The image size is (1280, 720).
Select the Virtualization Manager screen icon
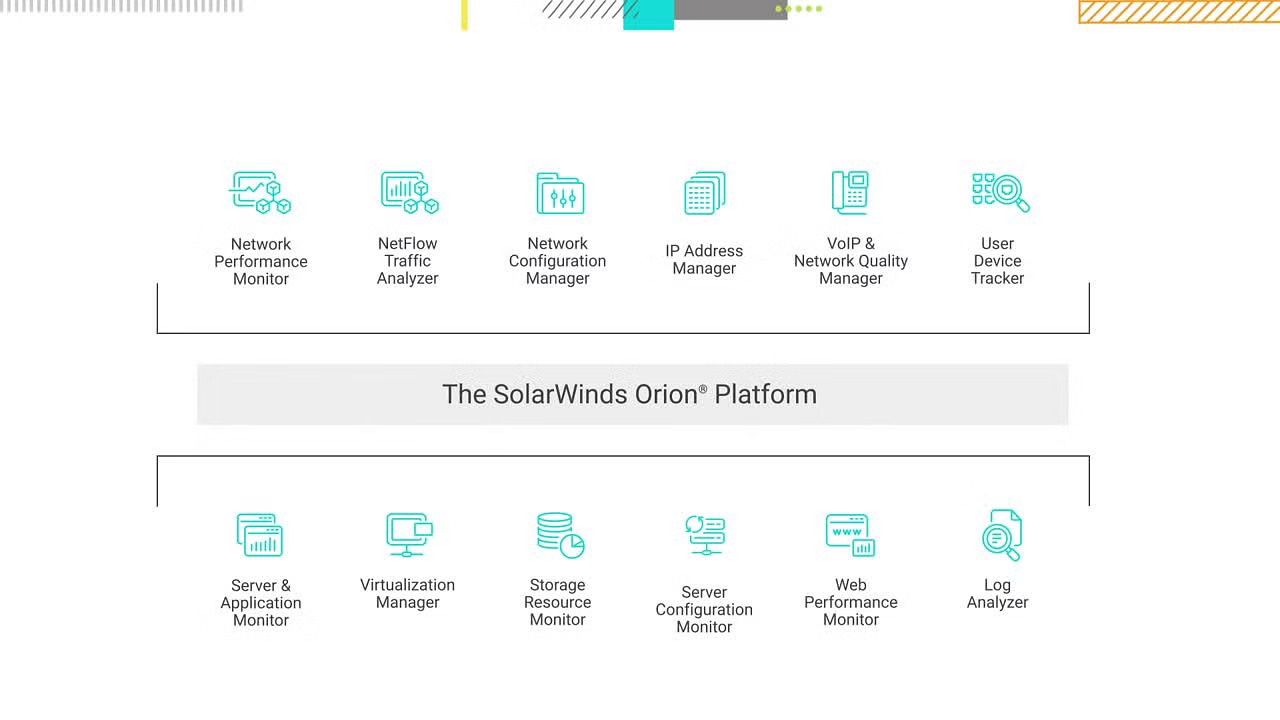point(408,535)
